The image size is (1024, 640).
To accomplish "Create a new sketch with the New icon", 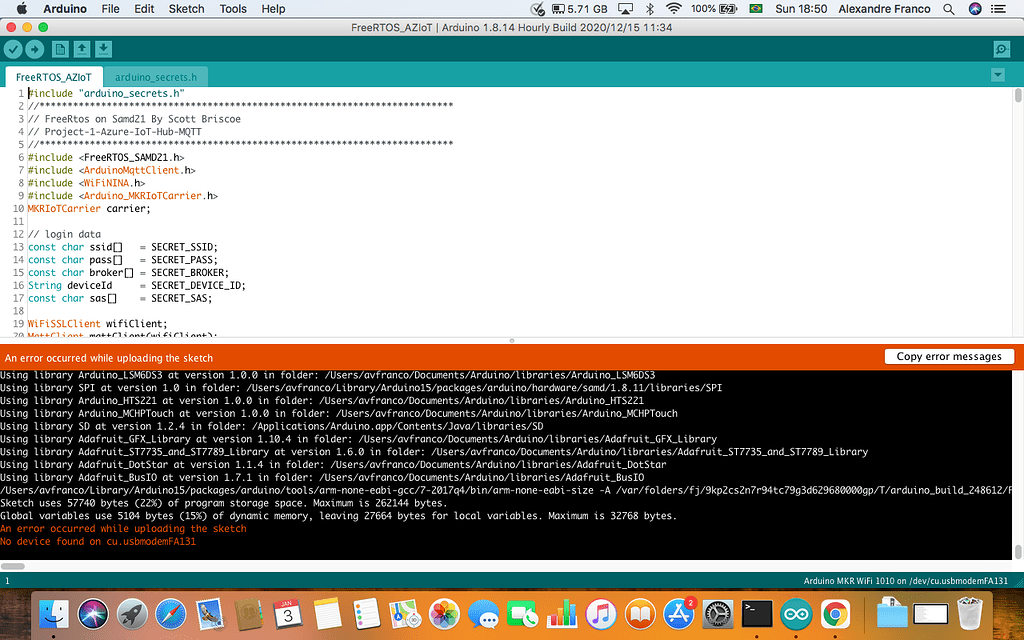I will click(x=59, y=49).
